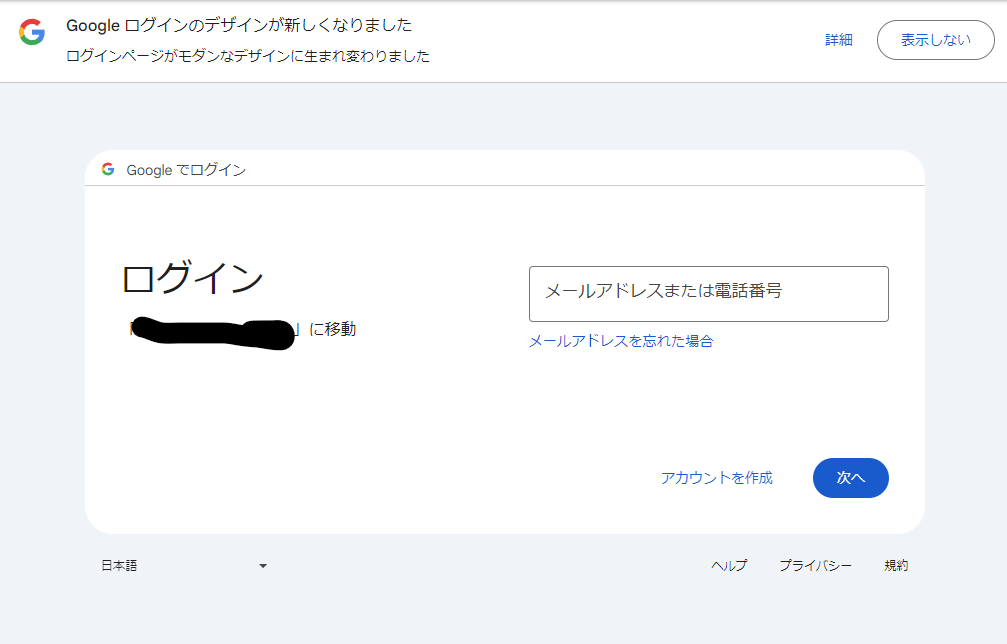
Task: Click the banner title about new login design
Action: (239, 25)
